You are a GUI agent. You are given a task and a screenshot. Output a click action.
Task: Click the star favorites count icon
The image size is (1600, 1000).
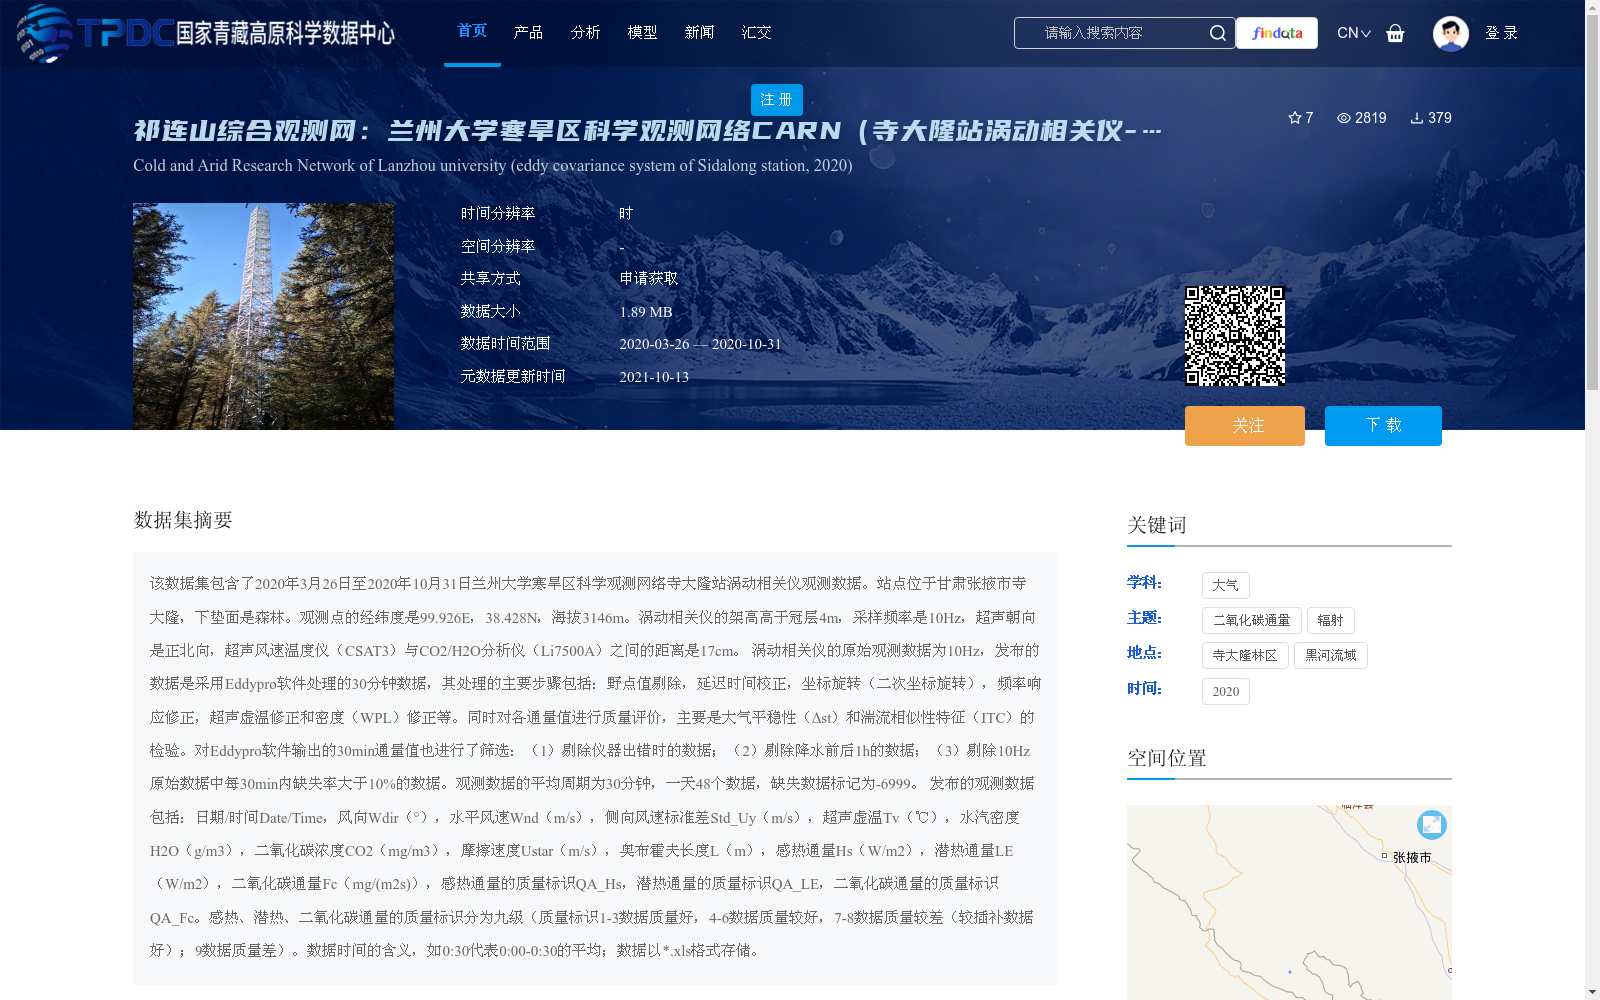tap(1295, 118)
